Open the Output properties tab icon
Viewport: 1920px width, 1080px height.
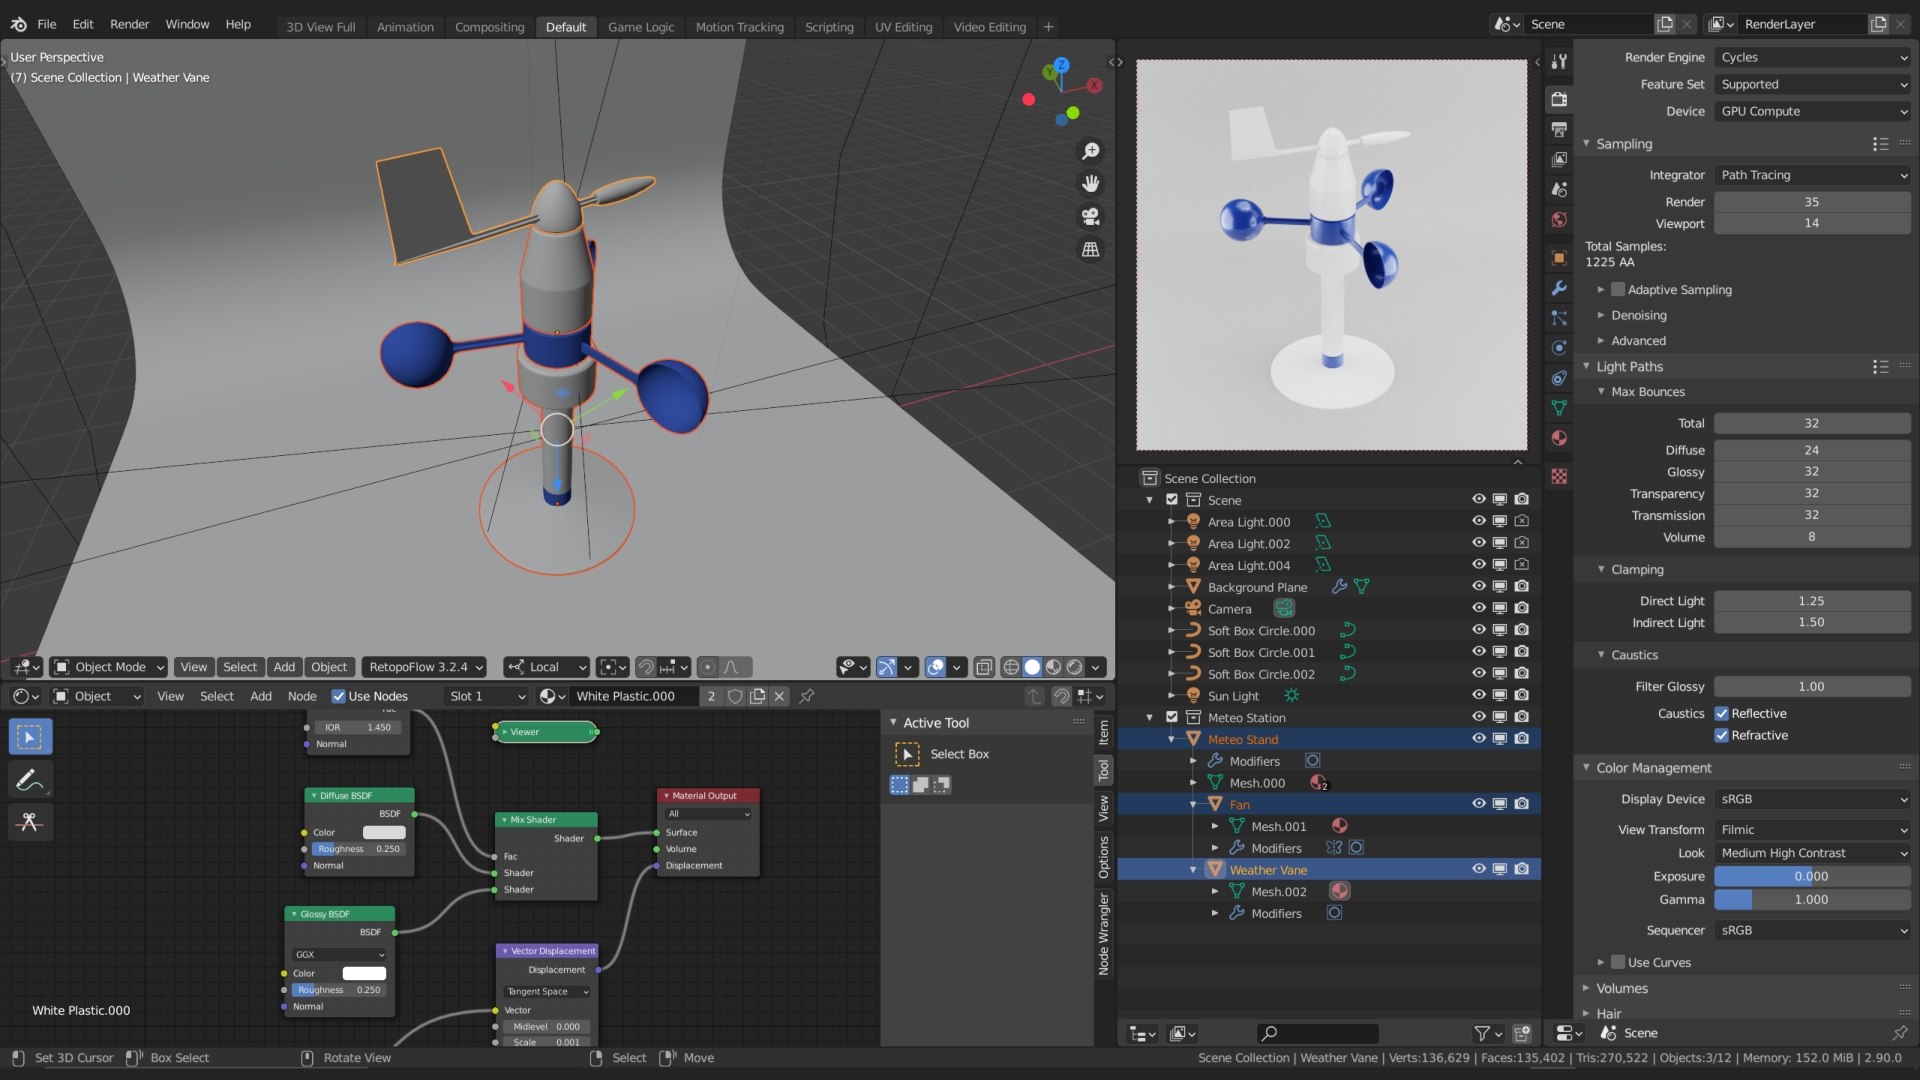point(1559,129)
